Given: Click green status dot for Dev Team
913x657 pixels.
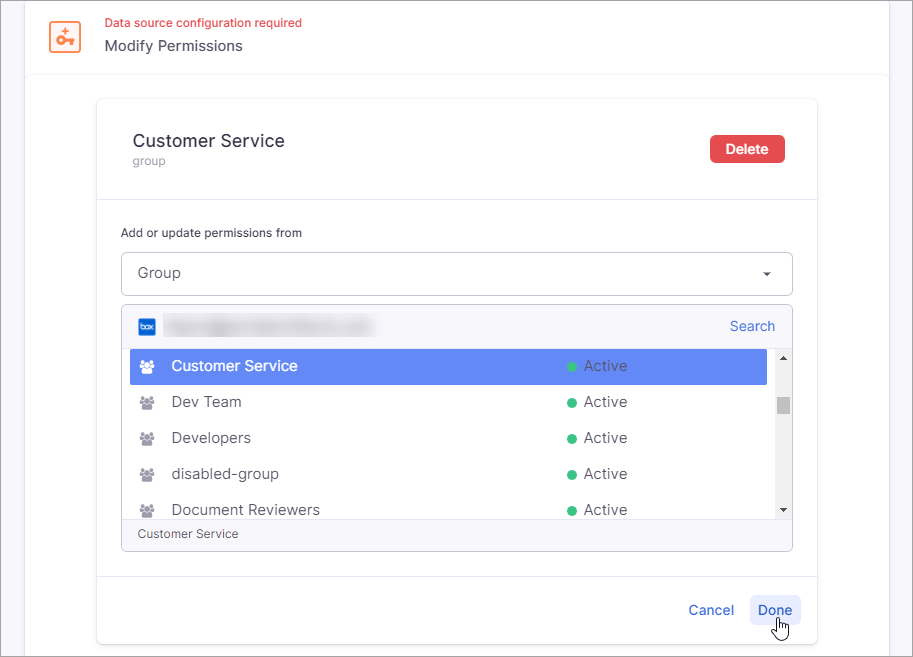Looking at the screenshot, I should click(x=572, y=403).
